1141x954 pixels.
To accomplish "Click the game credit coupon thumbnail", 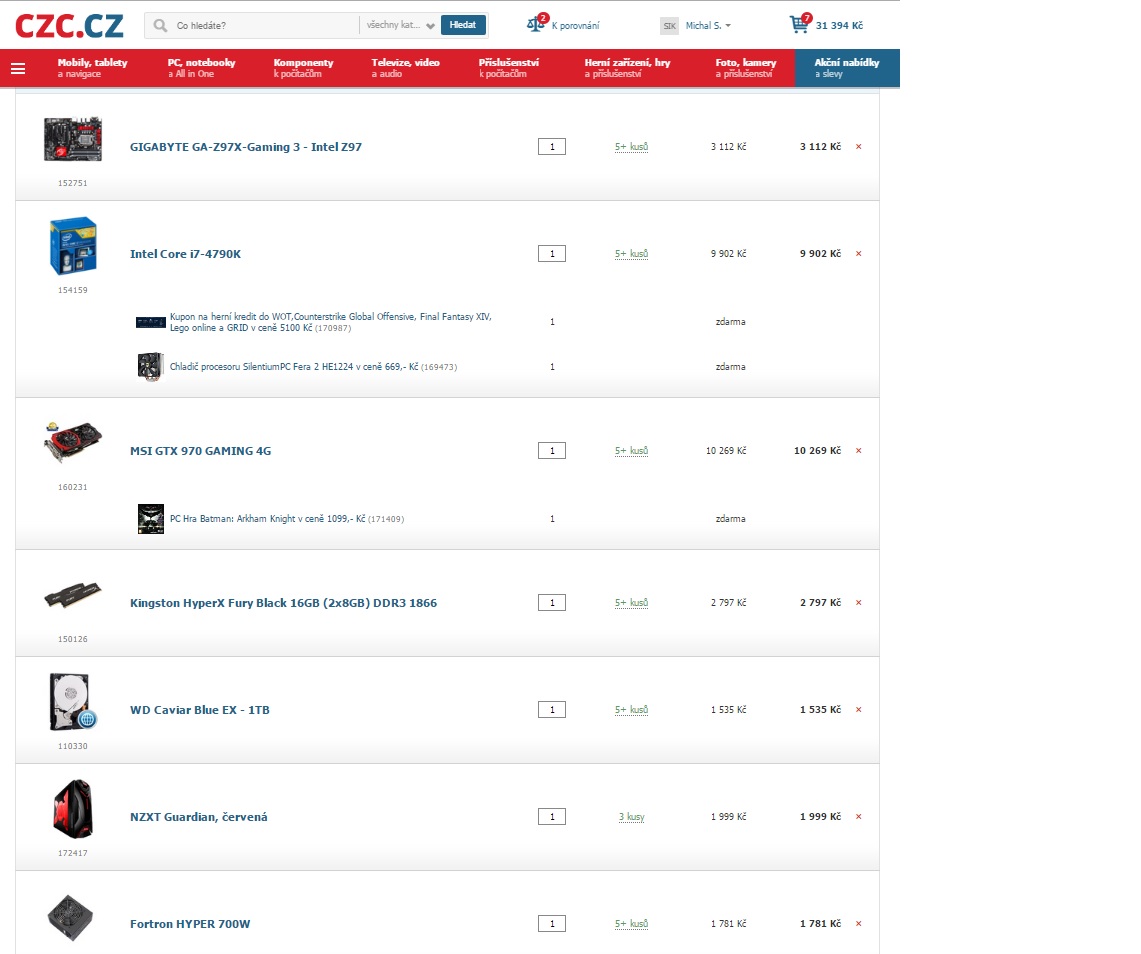I will point(151,322).
